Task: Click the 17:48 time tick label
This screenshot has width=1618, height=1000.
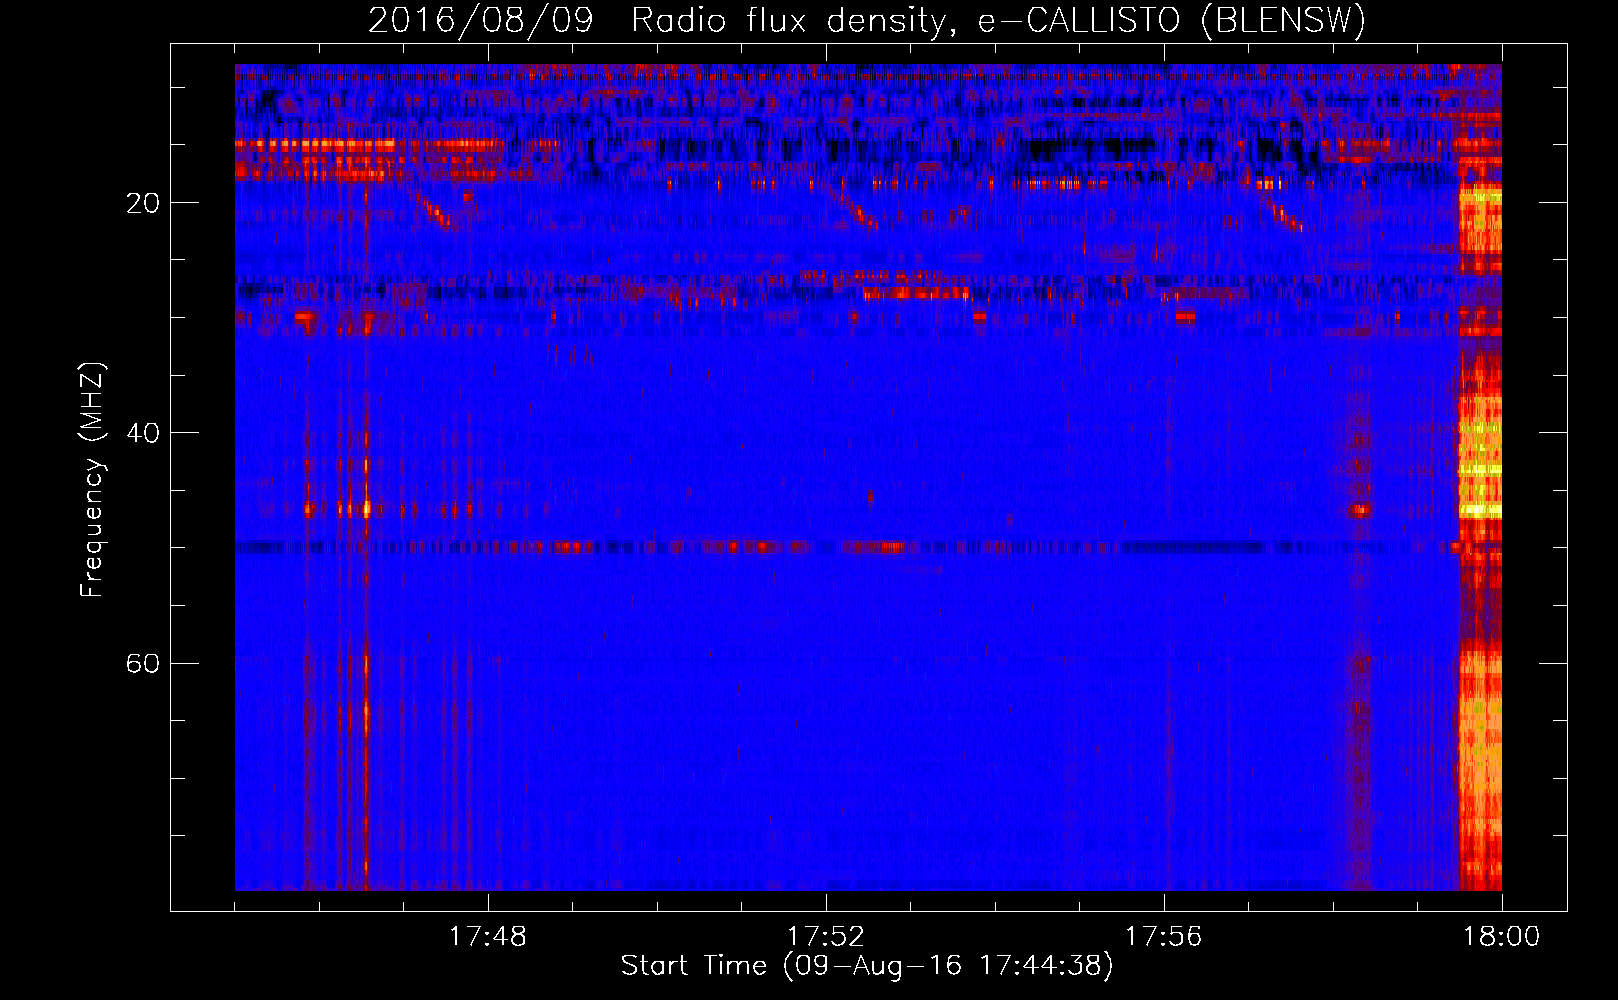Action: [488, 937]
